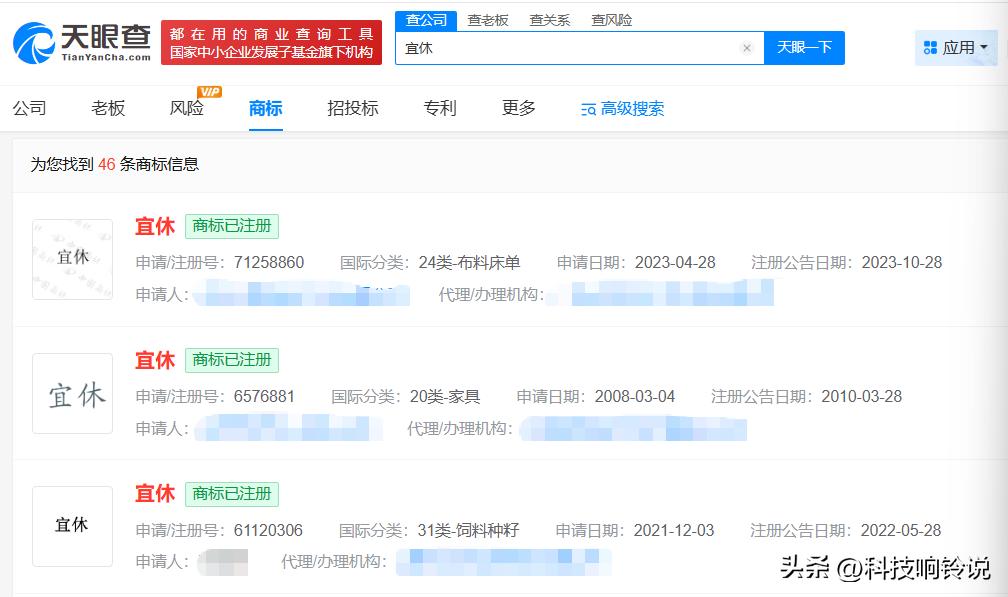The width and height of the screenshot is (1008, 597).
Task: Click the class 31类-饲料种籽
Action: point(468,530)
